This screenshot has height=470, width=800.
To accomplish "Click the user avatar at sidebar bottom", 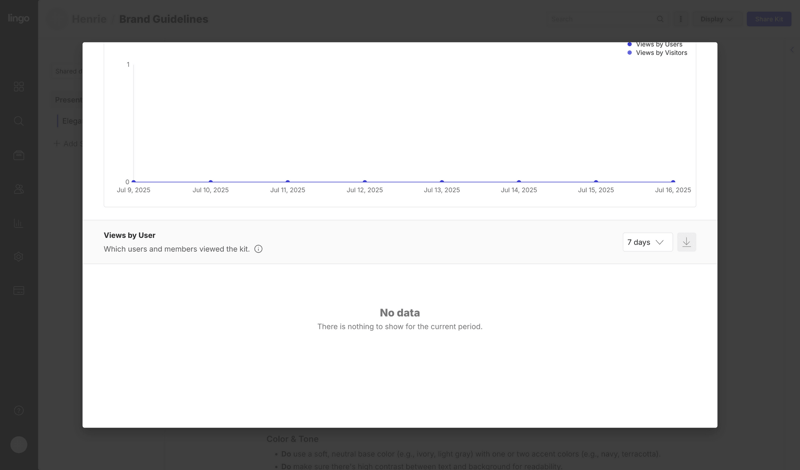I will [x=19, y=444].
